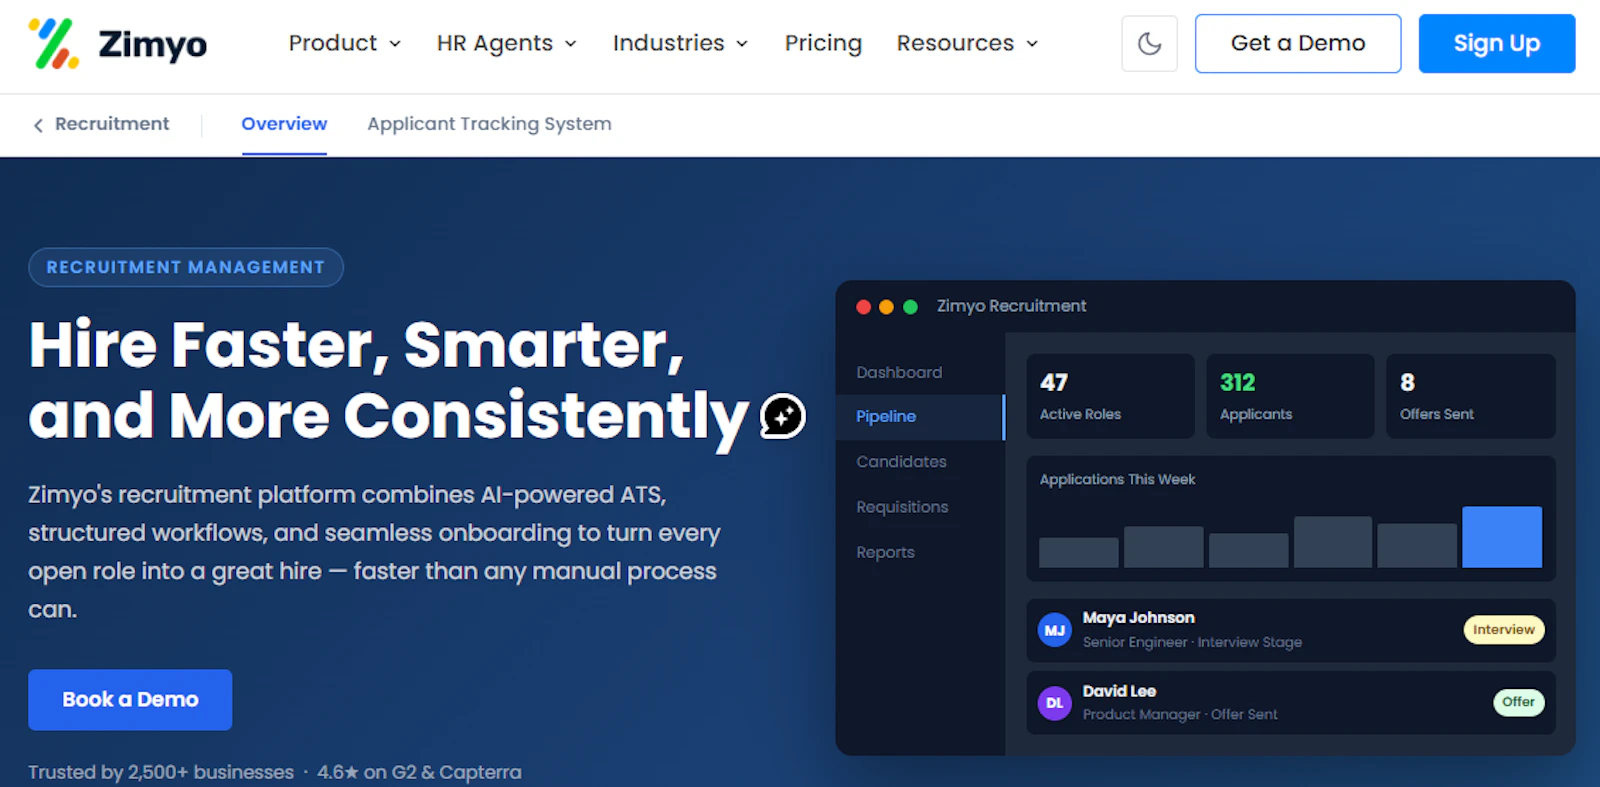Select Candidates in Zimyo Recruitment sidebar
The width and height of the screenshot is (1600, 787).
[x=901, y=461]
